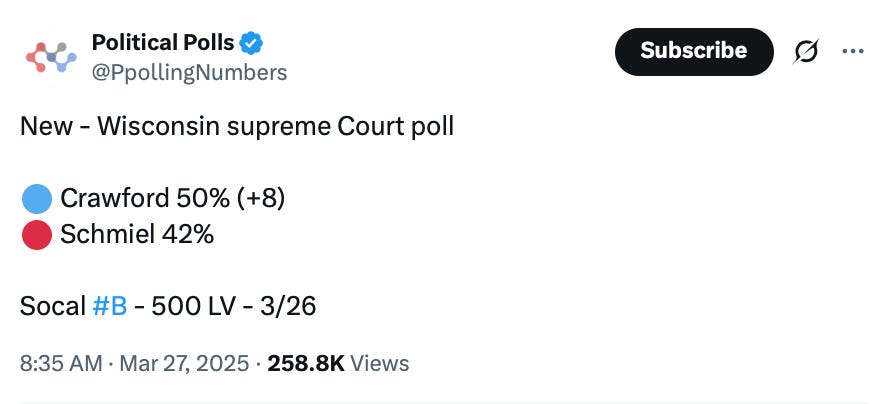The image size is (892, 404).
Task: Select the Schmiel 42% result line
Action: [x=118, y=234]
